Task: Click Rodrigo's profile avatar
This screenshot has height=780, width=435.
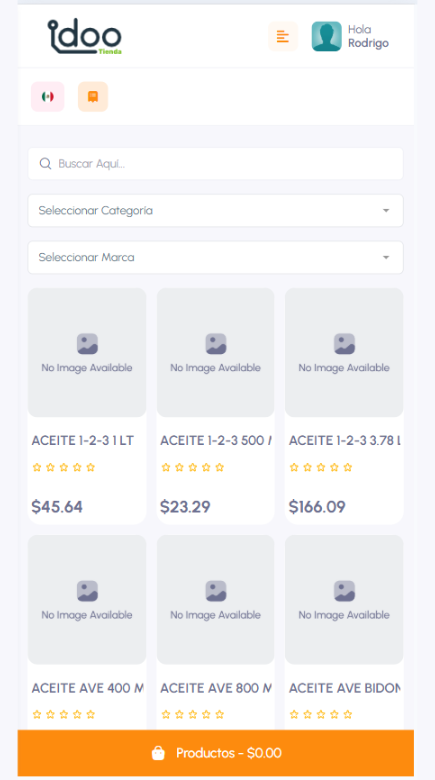Action: click(326, 36)
